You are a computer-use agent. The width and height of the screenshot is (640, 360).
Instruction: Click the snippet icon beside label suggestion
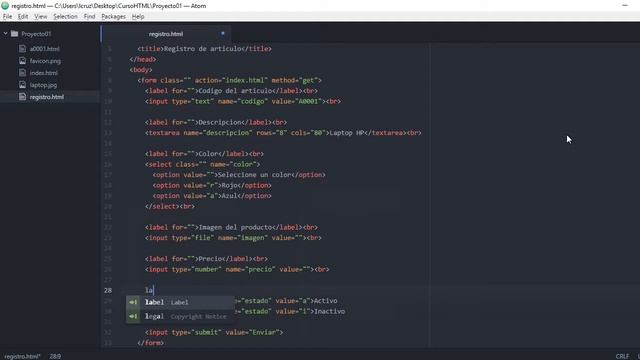133,302
